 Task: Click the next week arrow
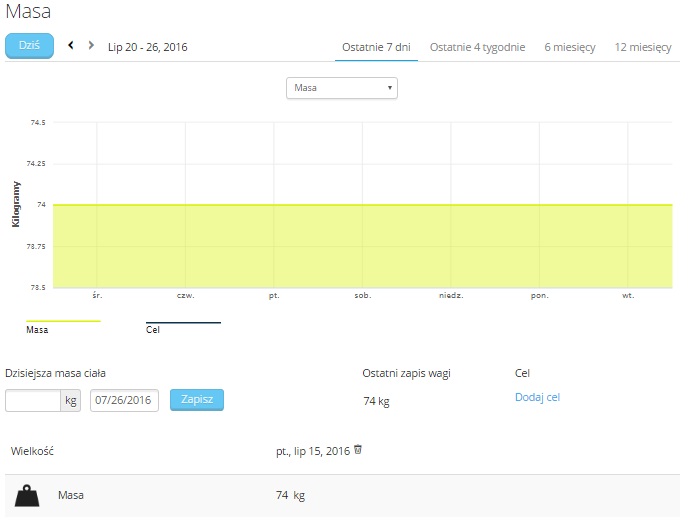pos(91,45)
